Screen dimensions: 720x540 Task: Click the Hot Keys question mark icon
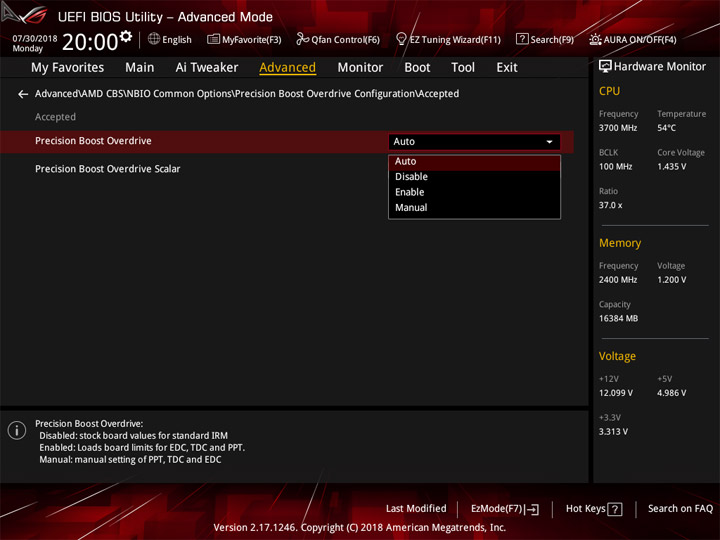614,509
